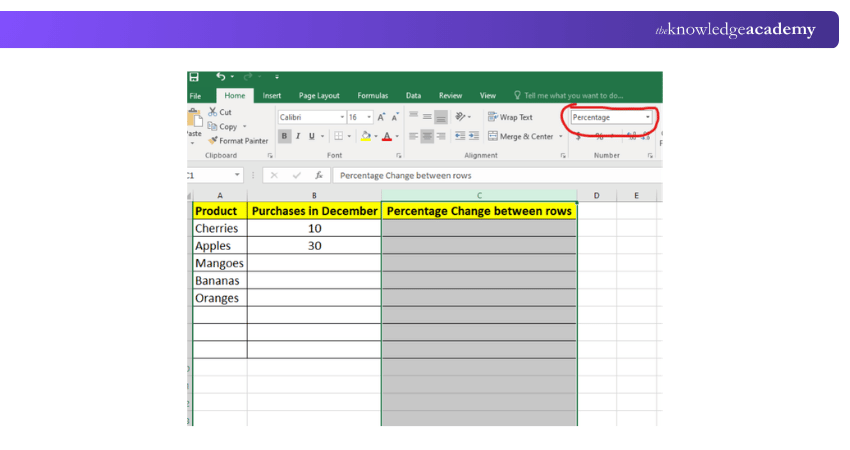Switch to the Home ribbon tab

click(x=235, y=95)
